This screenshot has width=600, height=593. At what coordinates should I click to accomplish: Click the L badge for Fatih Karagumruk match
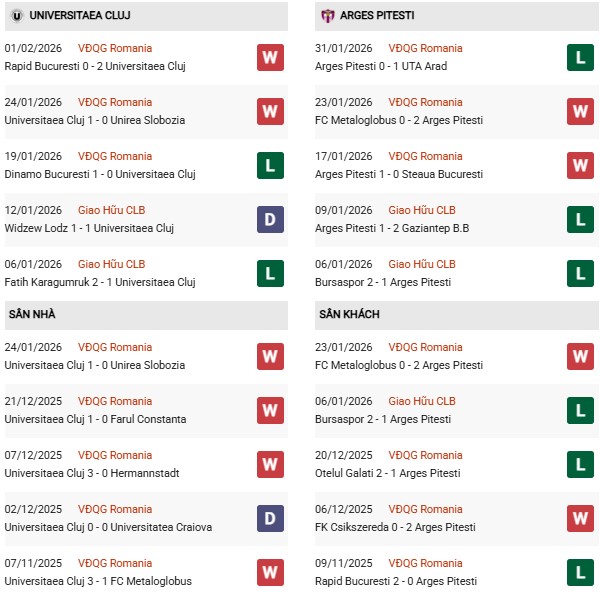coord(270,273)
